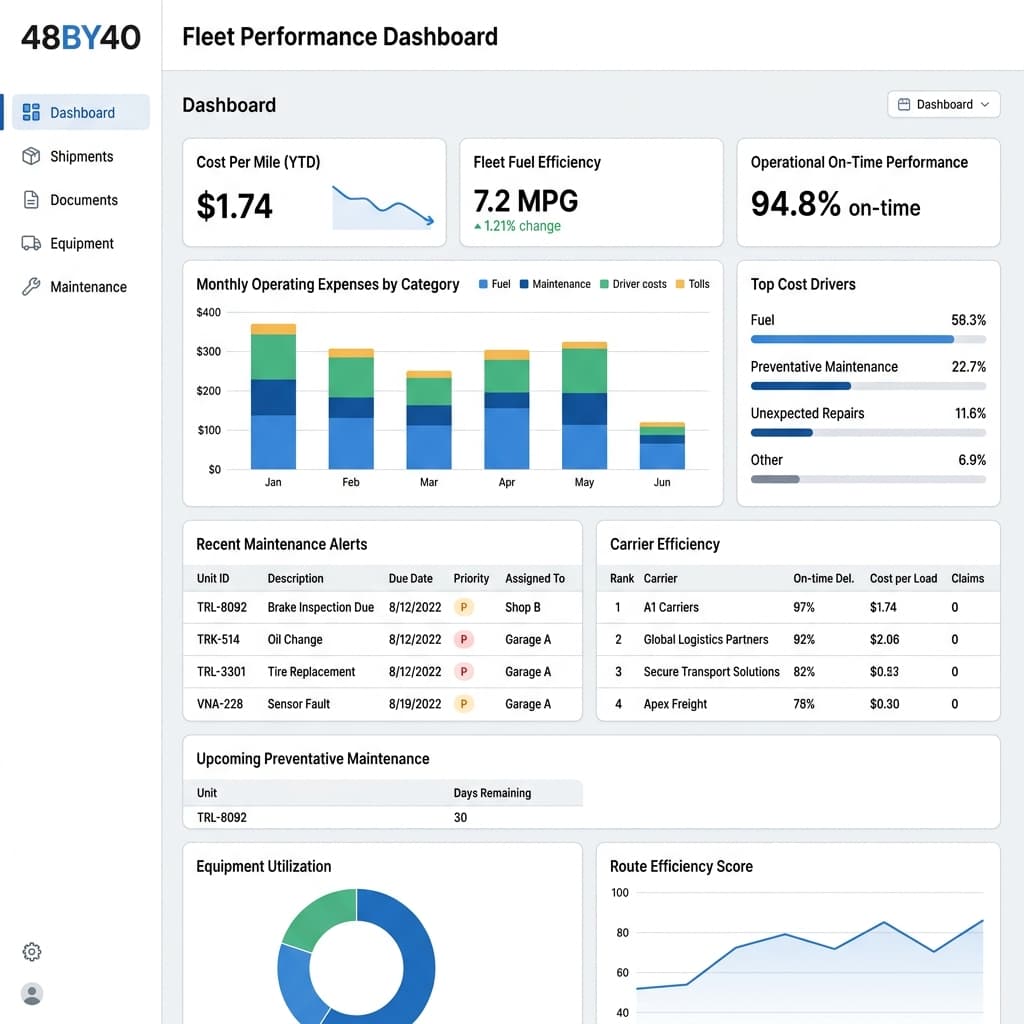Image resolution: width=1024 pixels, height=1024 pixels.
Task: Open Documents in the sidebar
Action: click(x=81, y=200)
